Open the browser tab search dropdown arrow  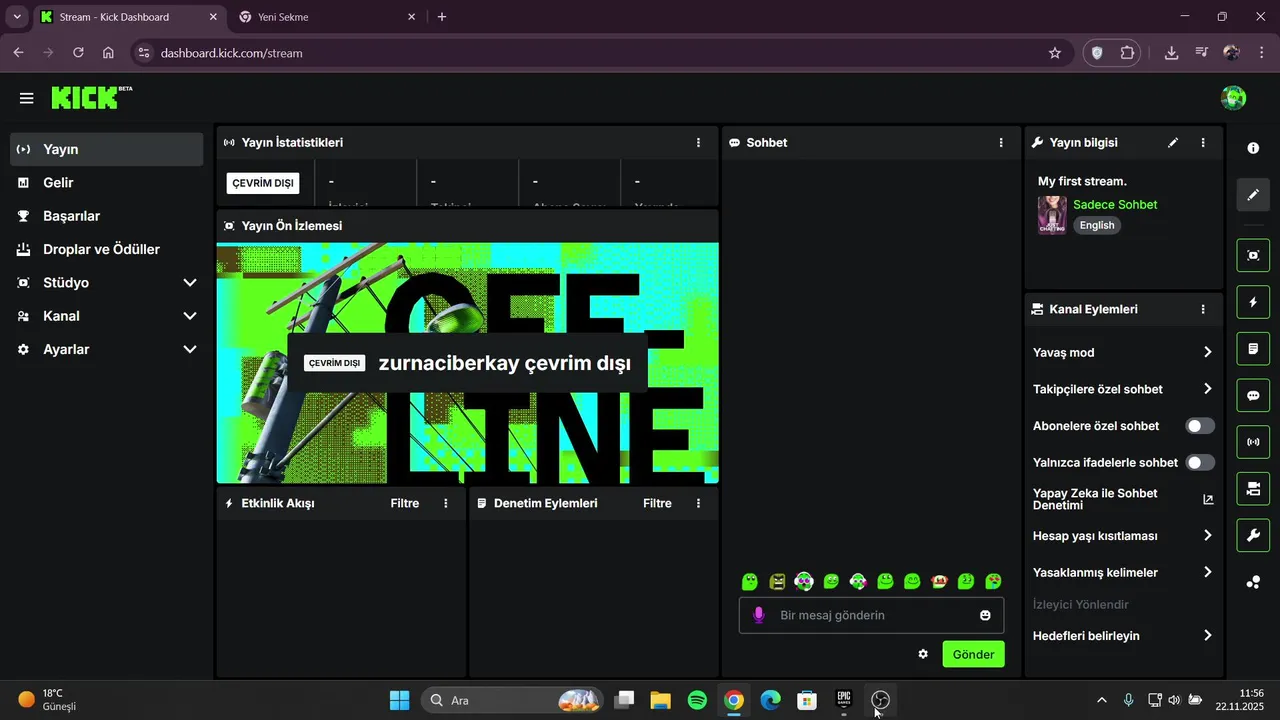tap(17, 17)
